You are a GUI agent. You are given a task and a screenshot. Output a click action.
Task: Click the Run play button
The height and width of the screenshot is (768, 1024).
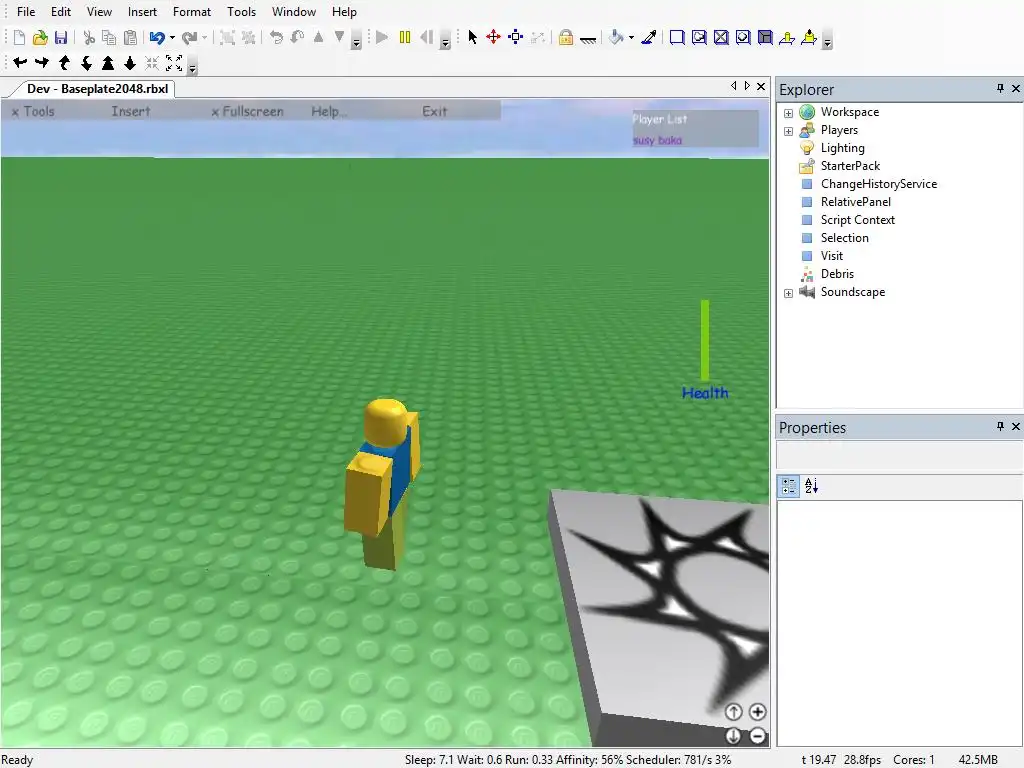pyautogui.click(x=382, y=37)
